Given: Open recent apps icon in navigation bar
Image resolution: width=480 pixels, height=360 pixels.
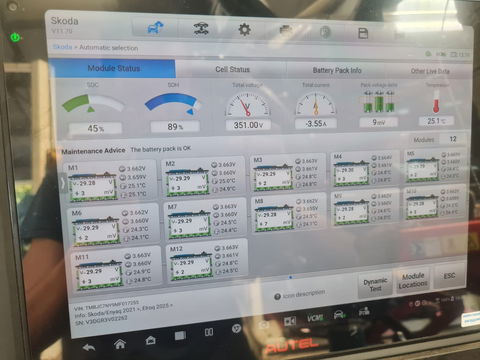Looking at the screenshot, I should pos(180,335).
